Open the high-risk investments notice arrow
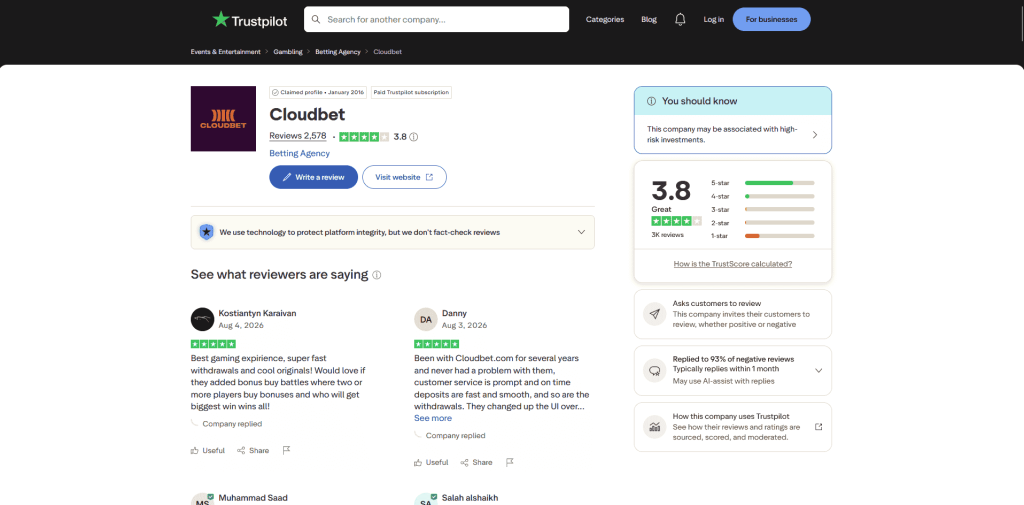This screenshot has height=505, width=1024. [814, 135]
